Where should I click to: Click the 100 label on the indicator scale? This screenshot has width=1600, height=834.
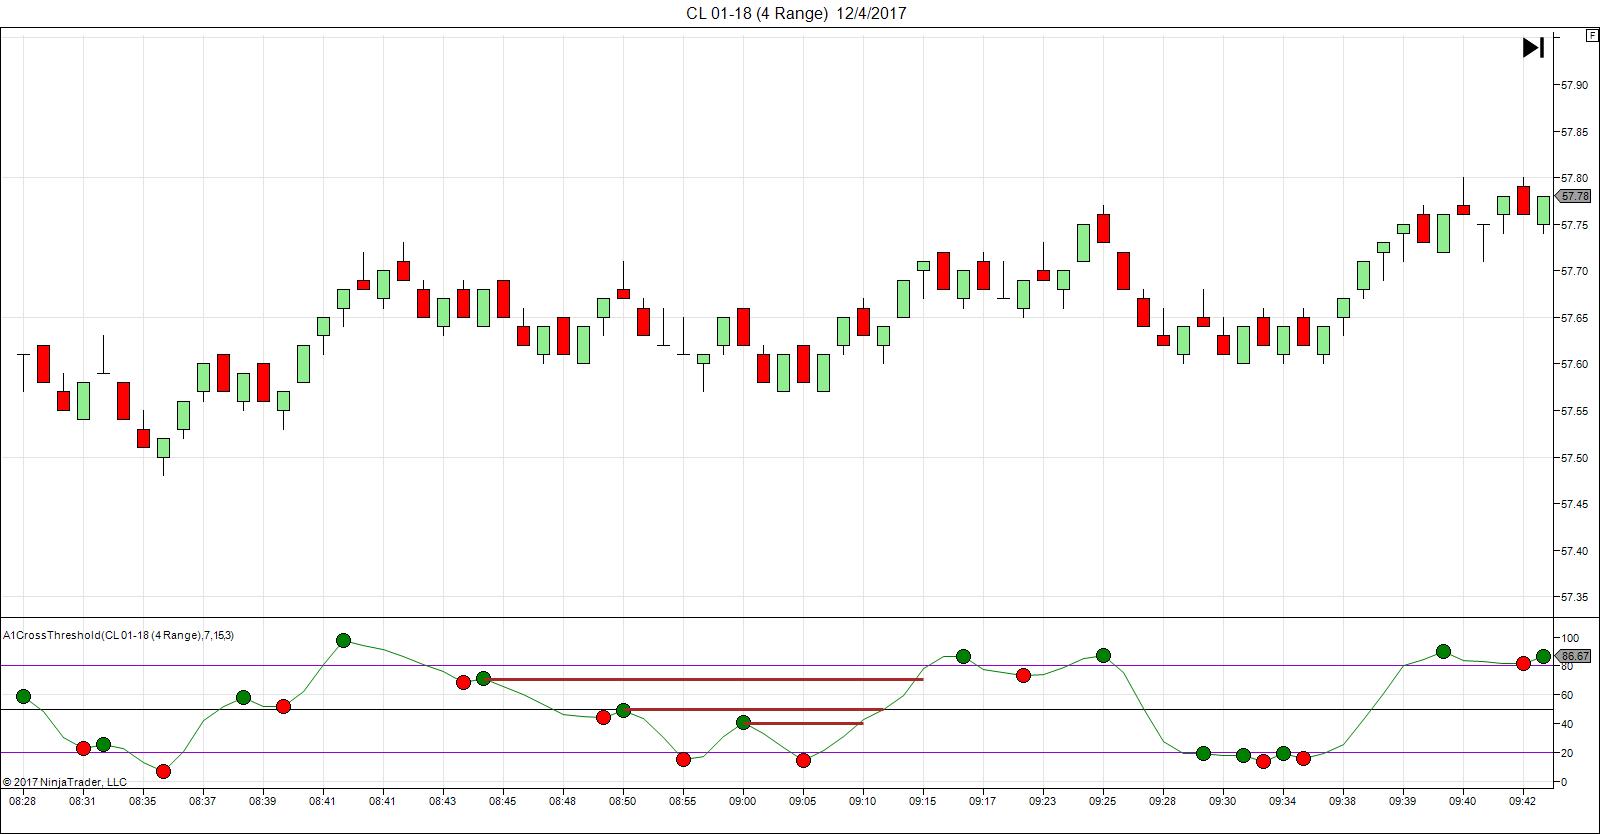coord(1570,638)
